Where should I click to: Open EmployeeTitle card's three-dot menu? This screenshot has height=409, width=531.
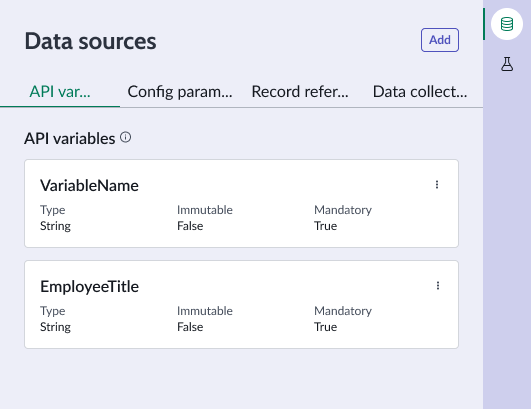click(x=438, y=286)
